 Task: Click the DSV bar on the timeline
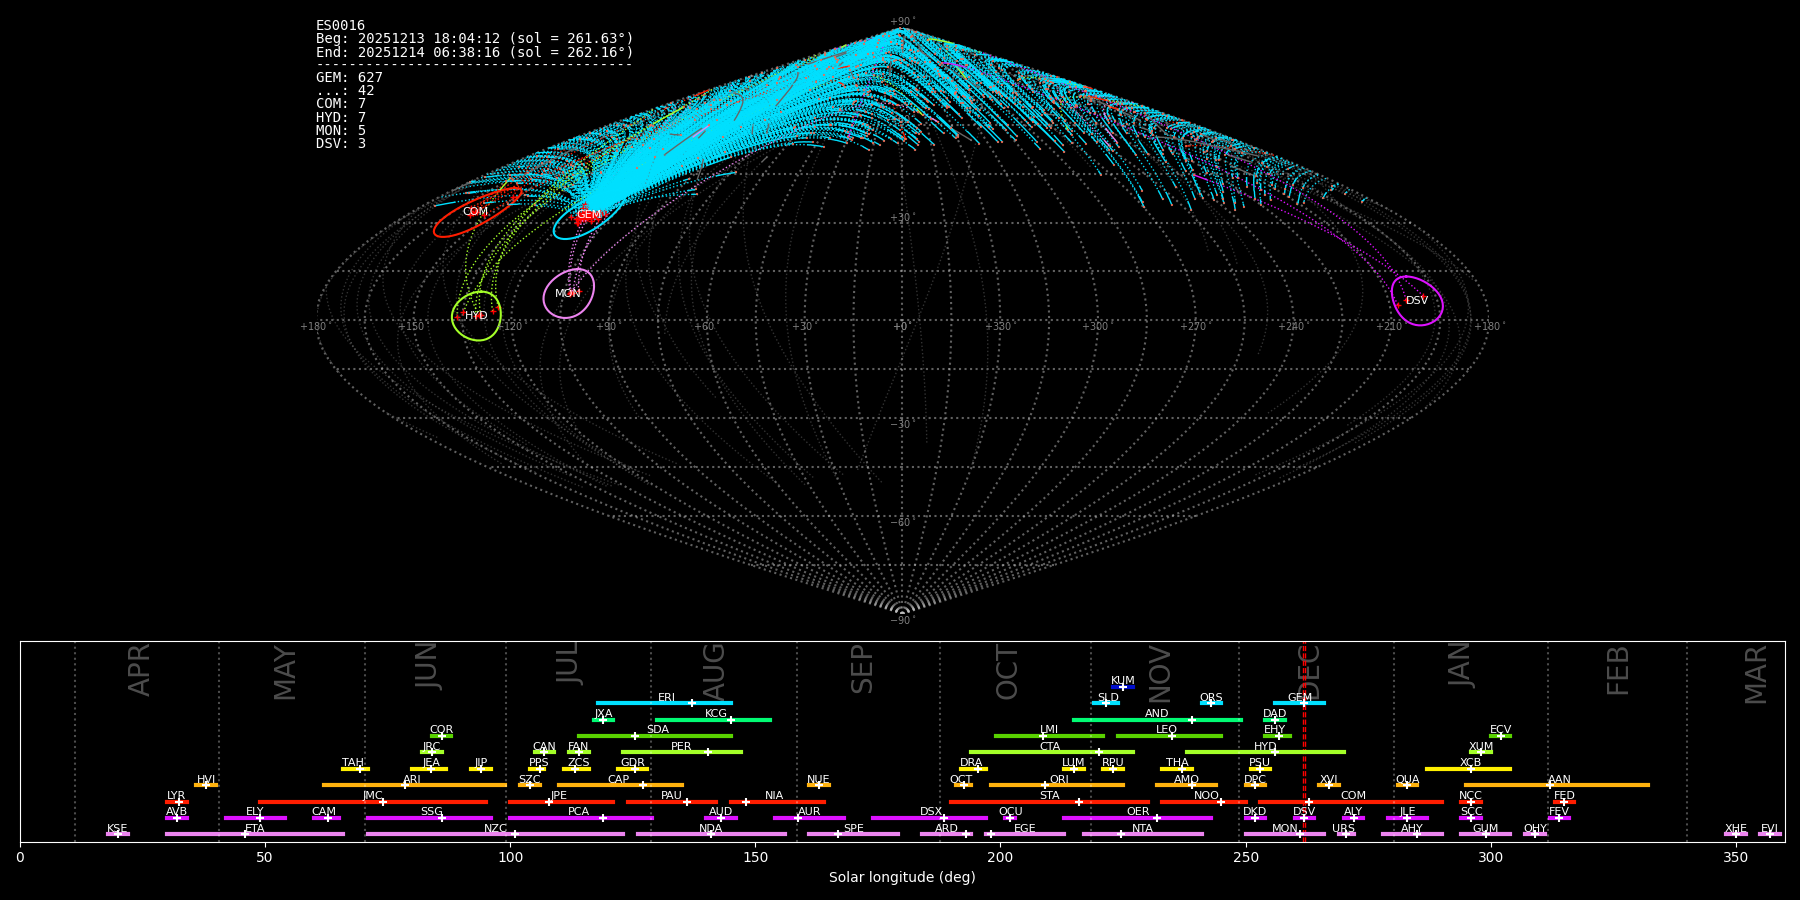1304,818
